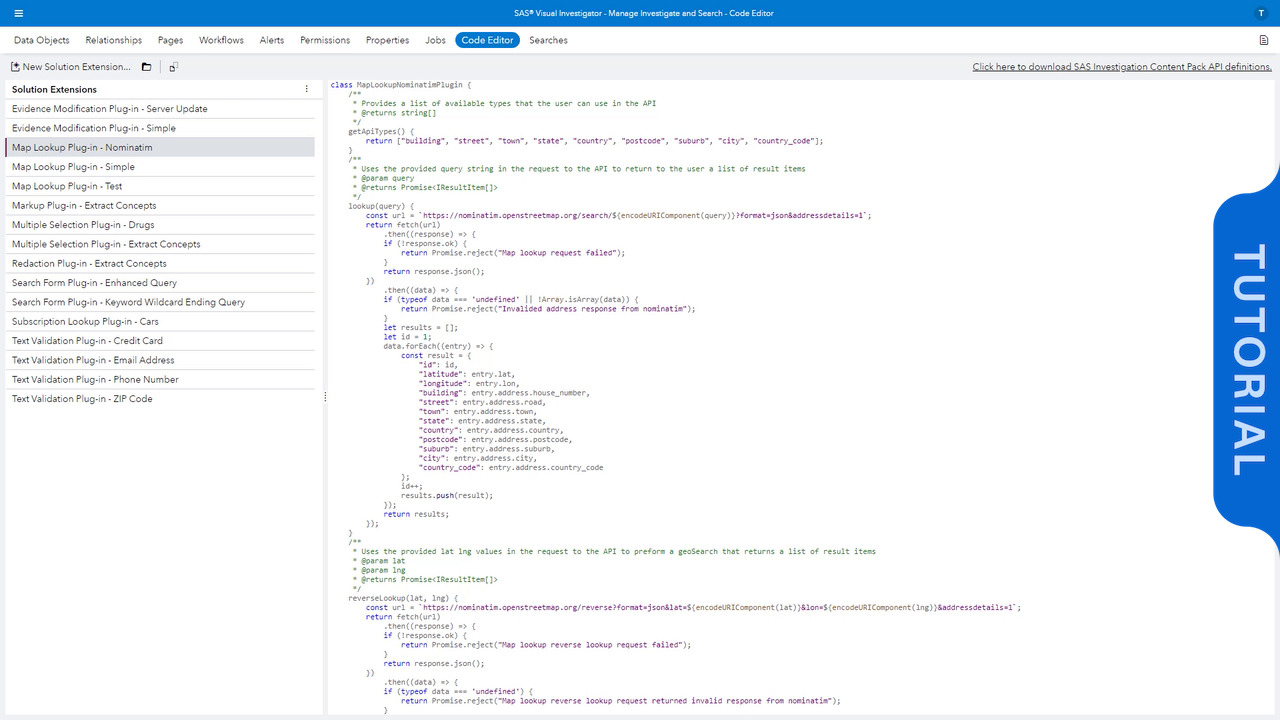Click class MapLookupNominatimPlugin code line
This screenshot has height=720, width=1280.
[400, 85]
